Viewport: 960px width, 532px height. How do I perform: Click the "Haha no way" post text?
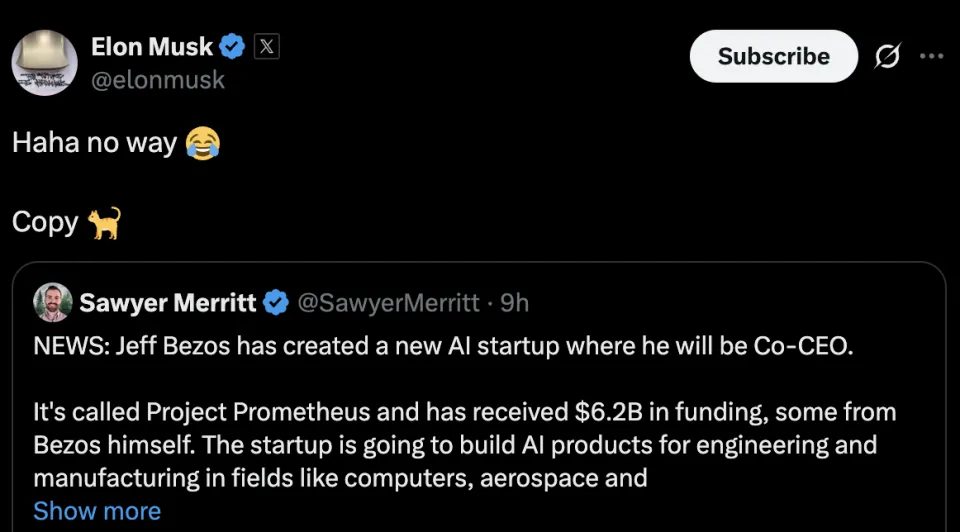click(95, 143)
